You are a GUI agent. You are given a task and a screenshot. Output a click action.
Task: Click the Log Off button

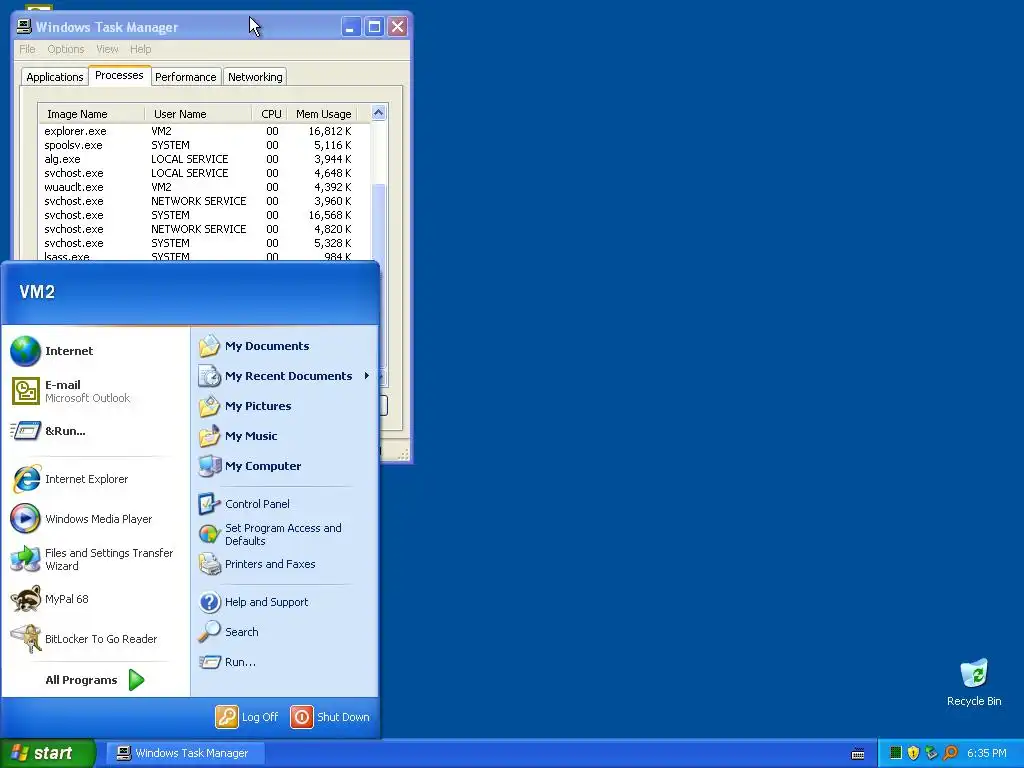[x=248, y=716]
